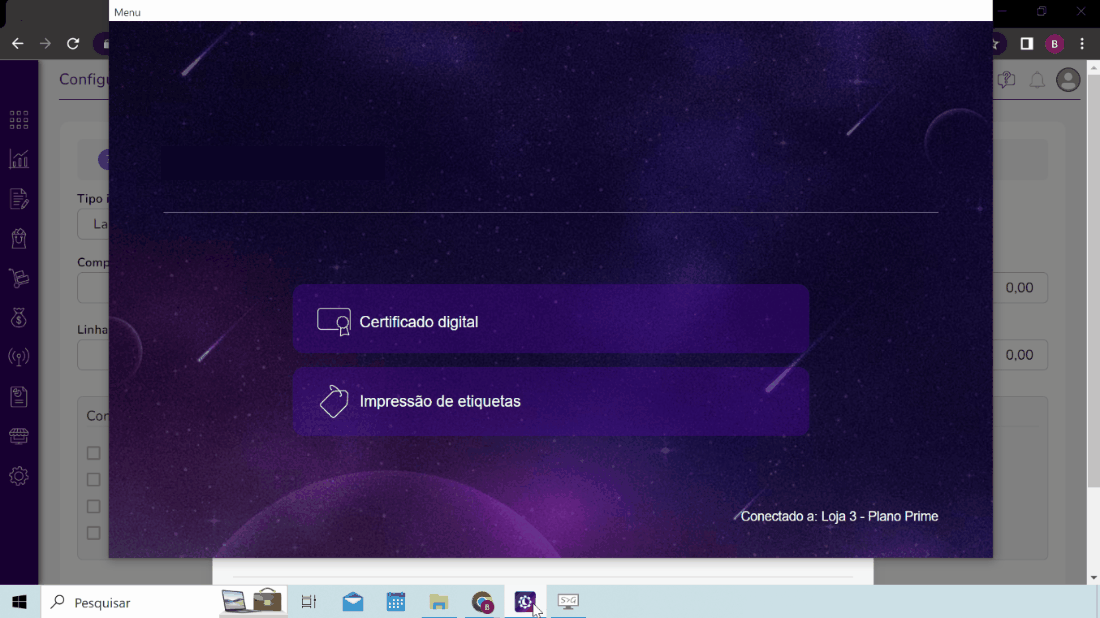1100x618 pixels.
Task: Click 'Conectado a: Loja 3 - Plano Prime' text
Action: 839,516
